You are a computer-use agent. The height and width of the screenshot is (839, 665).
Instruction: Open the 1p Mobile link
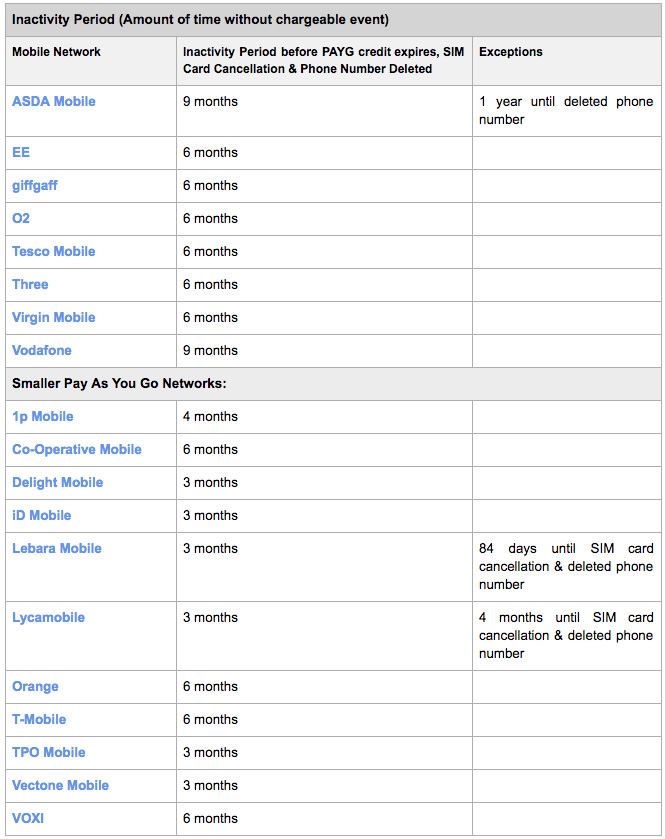click(43, 416)
